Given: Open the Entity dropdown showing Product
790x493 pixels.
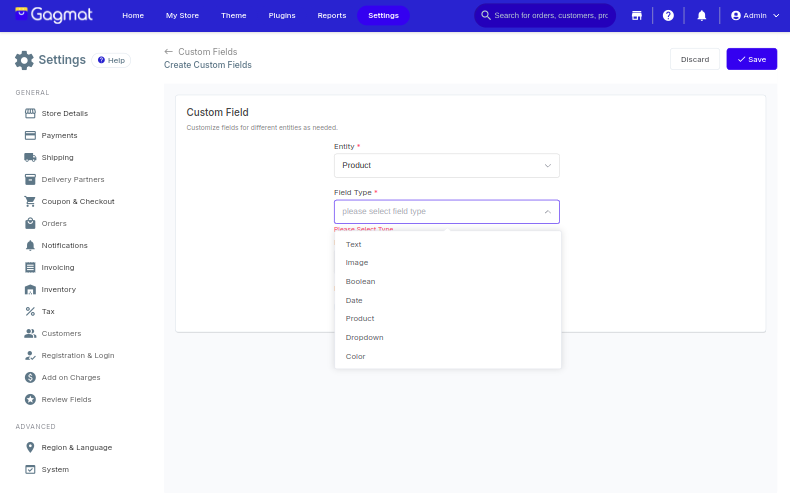Looking at the screenshot, I should coord(446,165).
